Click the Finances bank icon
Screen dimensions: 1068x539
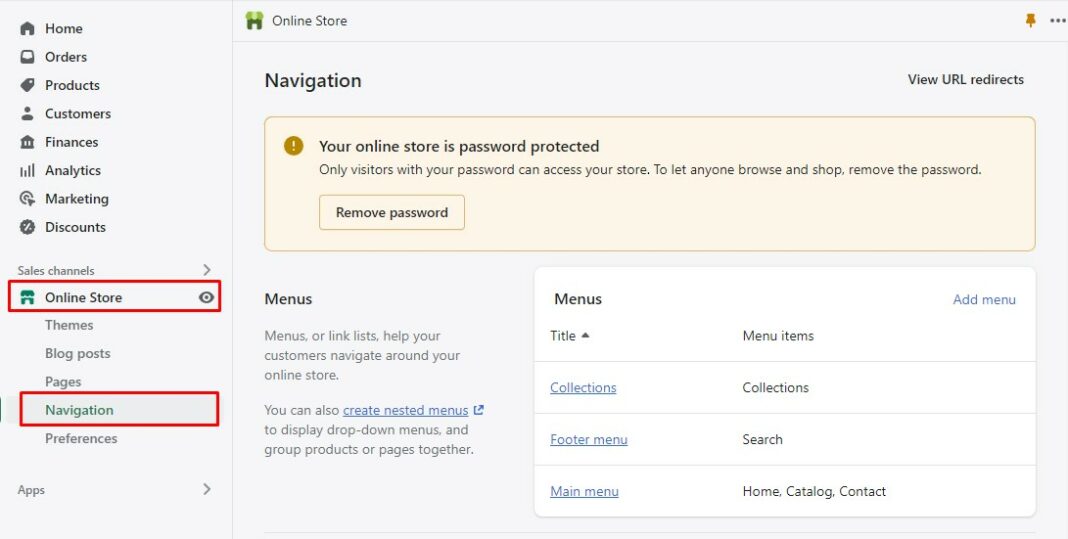click(27, 142)
